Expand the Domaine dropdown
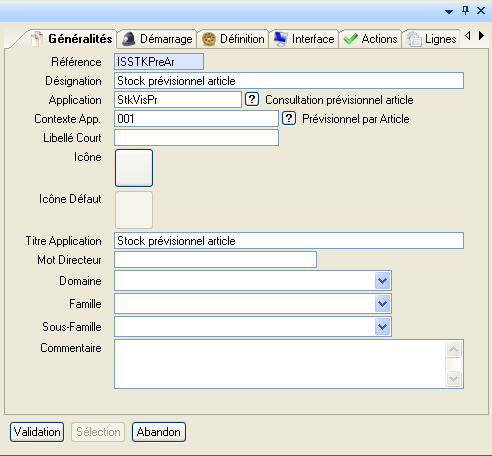Image resolution: width=492 pixels, height=456 pixels. (x=382, y=281)
